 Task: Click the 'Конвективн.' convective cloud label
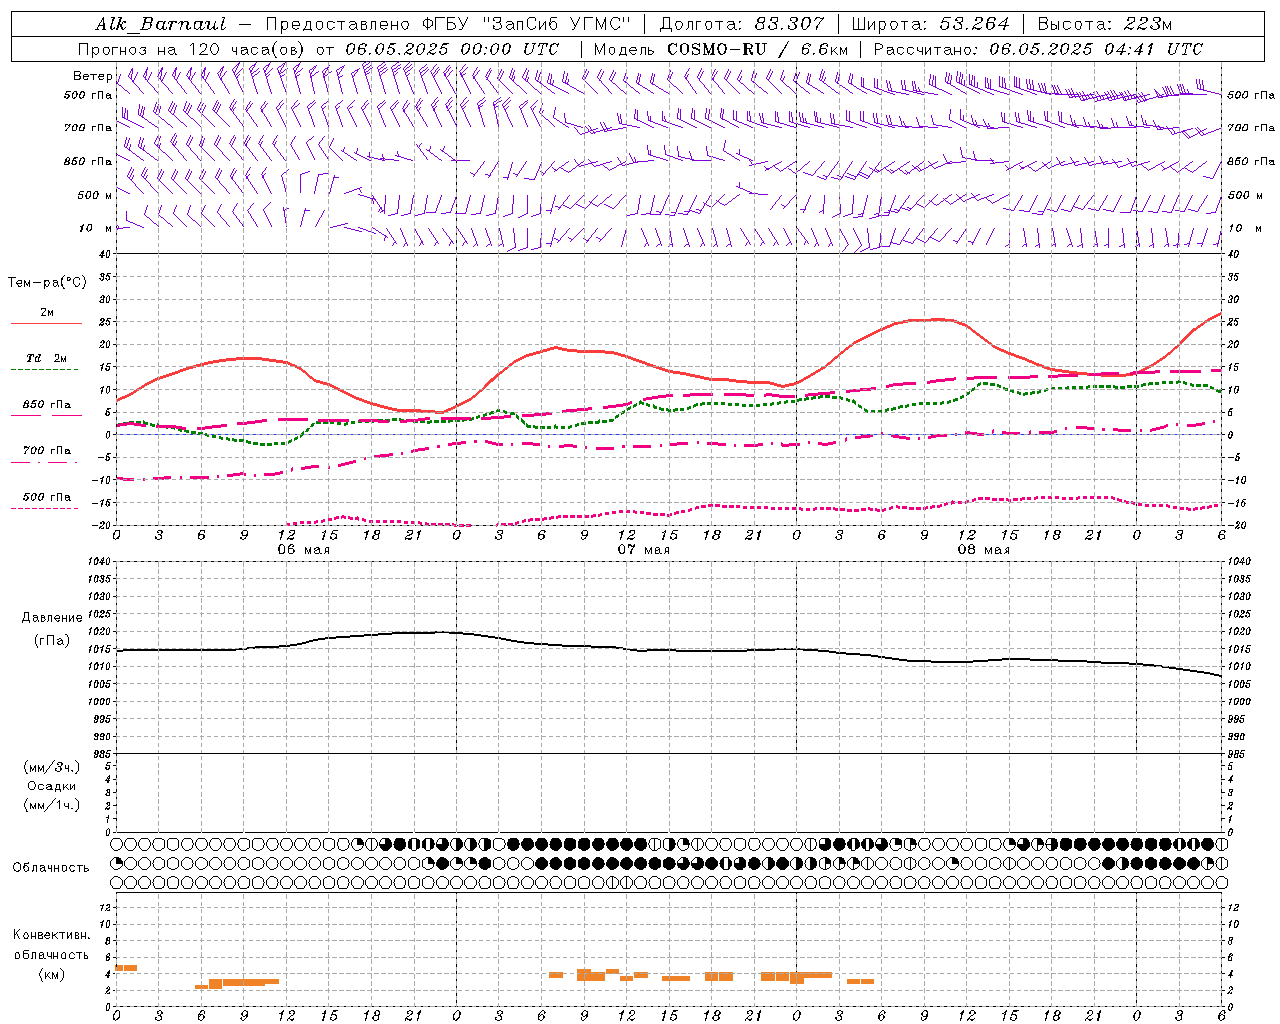pos(51,935)
